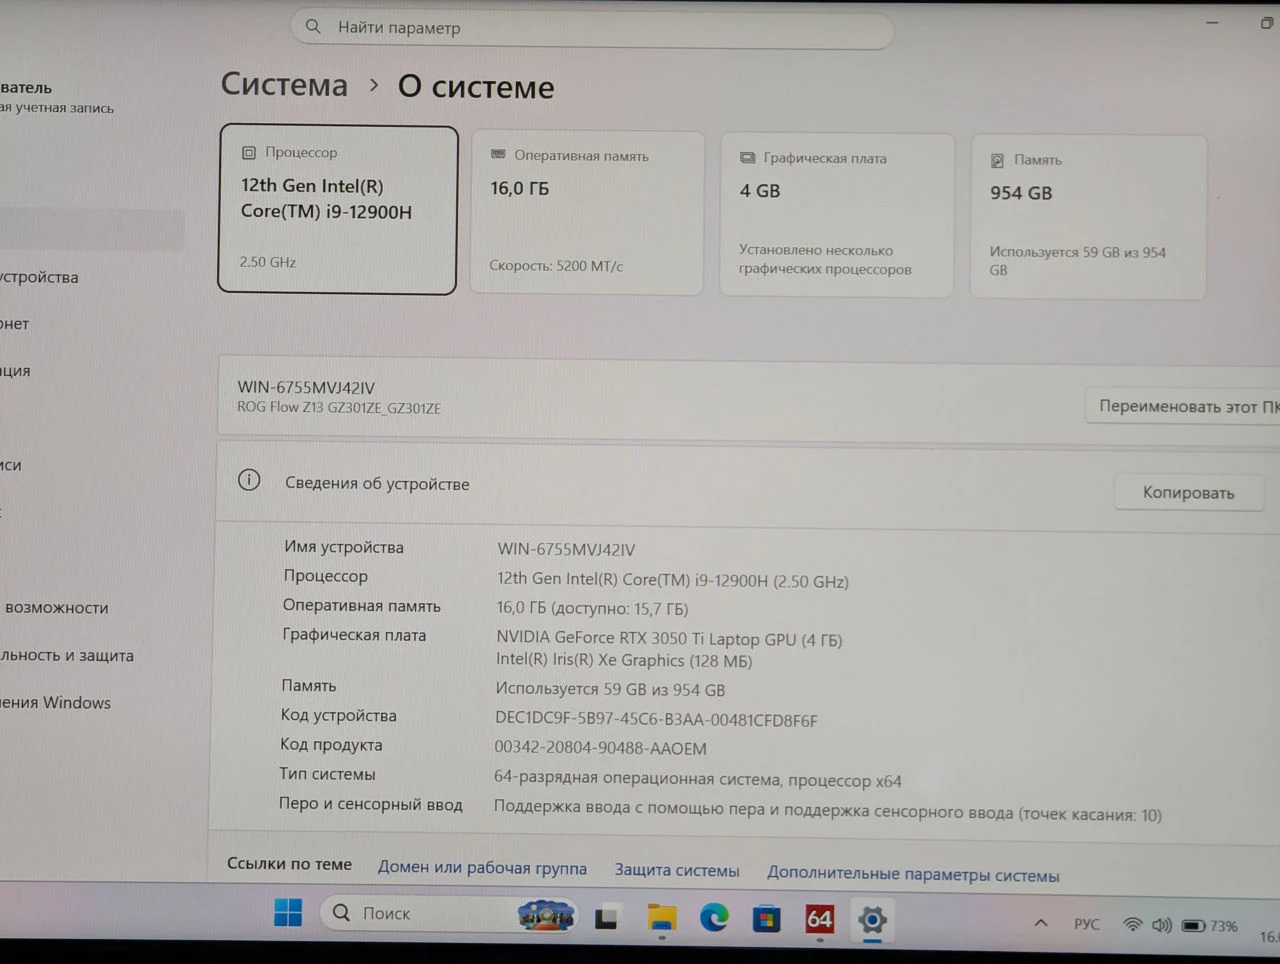
Task: Open the AIDA64 taskbar icon
Action: click(819, 919)
